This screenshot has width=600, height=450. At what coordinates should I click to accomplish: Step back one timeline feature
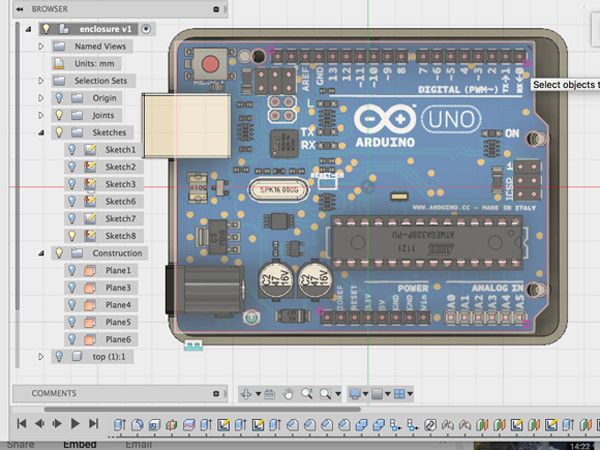39,424
